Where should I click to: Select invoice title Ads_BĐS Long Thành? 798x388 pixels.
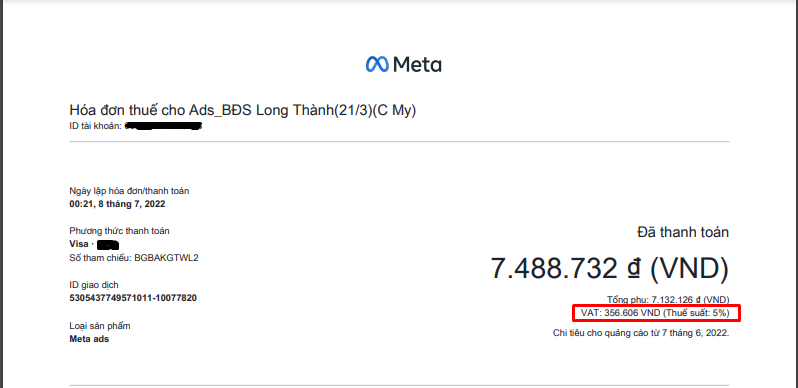click(x=243, y=110)
